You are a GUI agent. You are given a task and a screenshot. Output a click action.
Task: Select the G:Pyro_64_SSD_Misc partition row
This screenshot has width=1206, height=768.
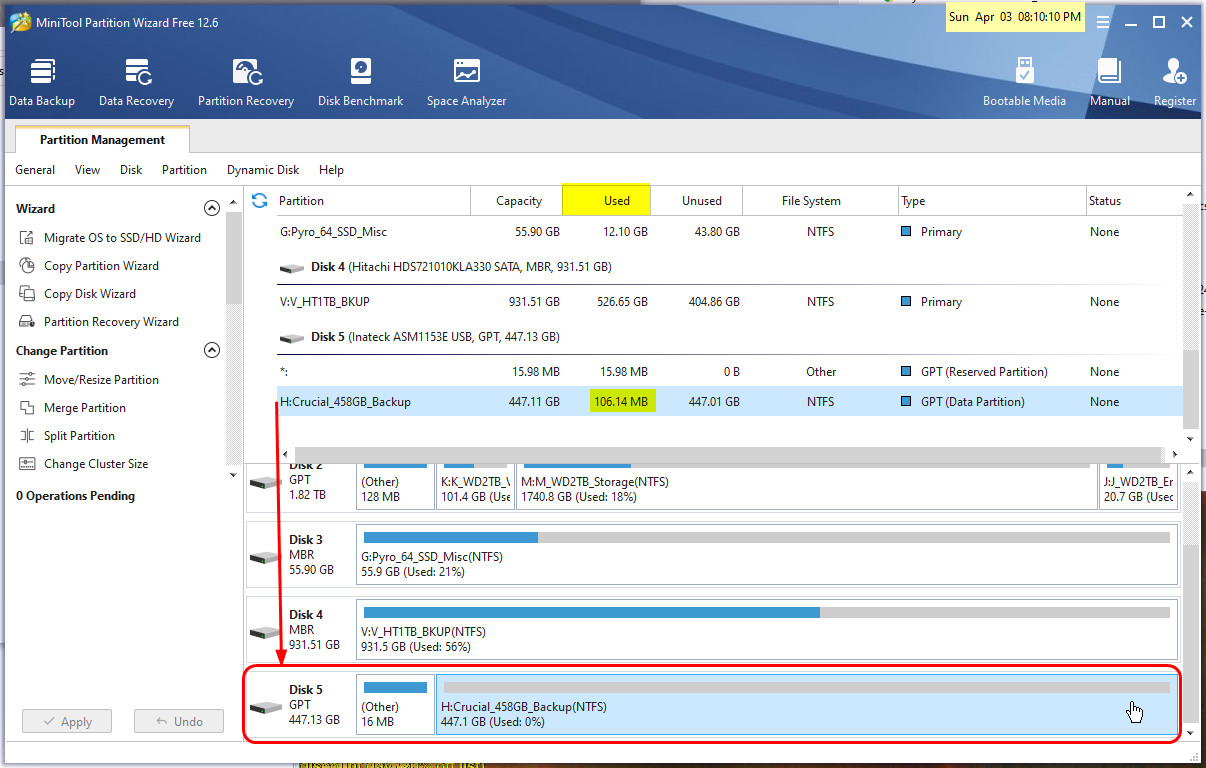coord(728,232)
